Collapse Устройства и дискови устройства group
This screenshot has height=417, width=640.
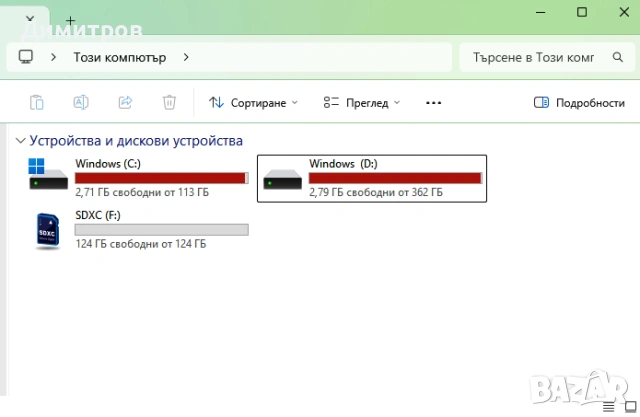tap(20, 141)
